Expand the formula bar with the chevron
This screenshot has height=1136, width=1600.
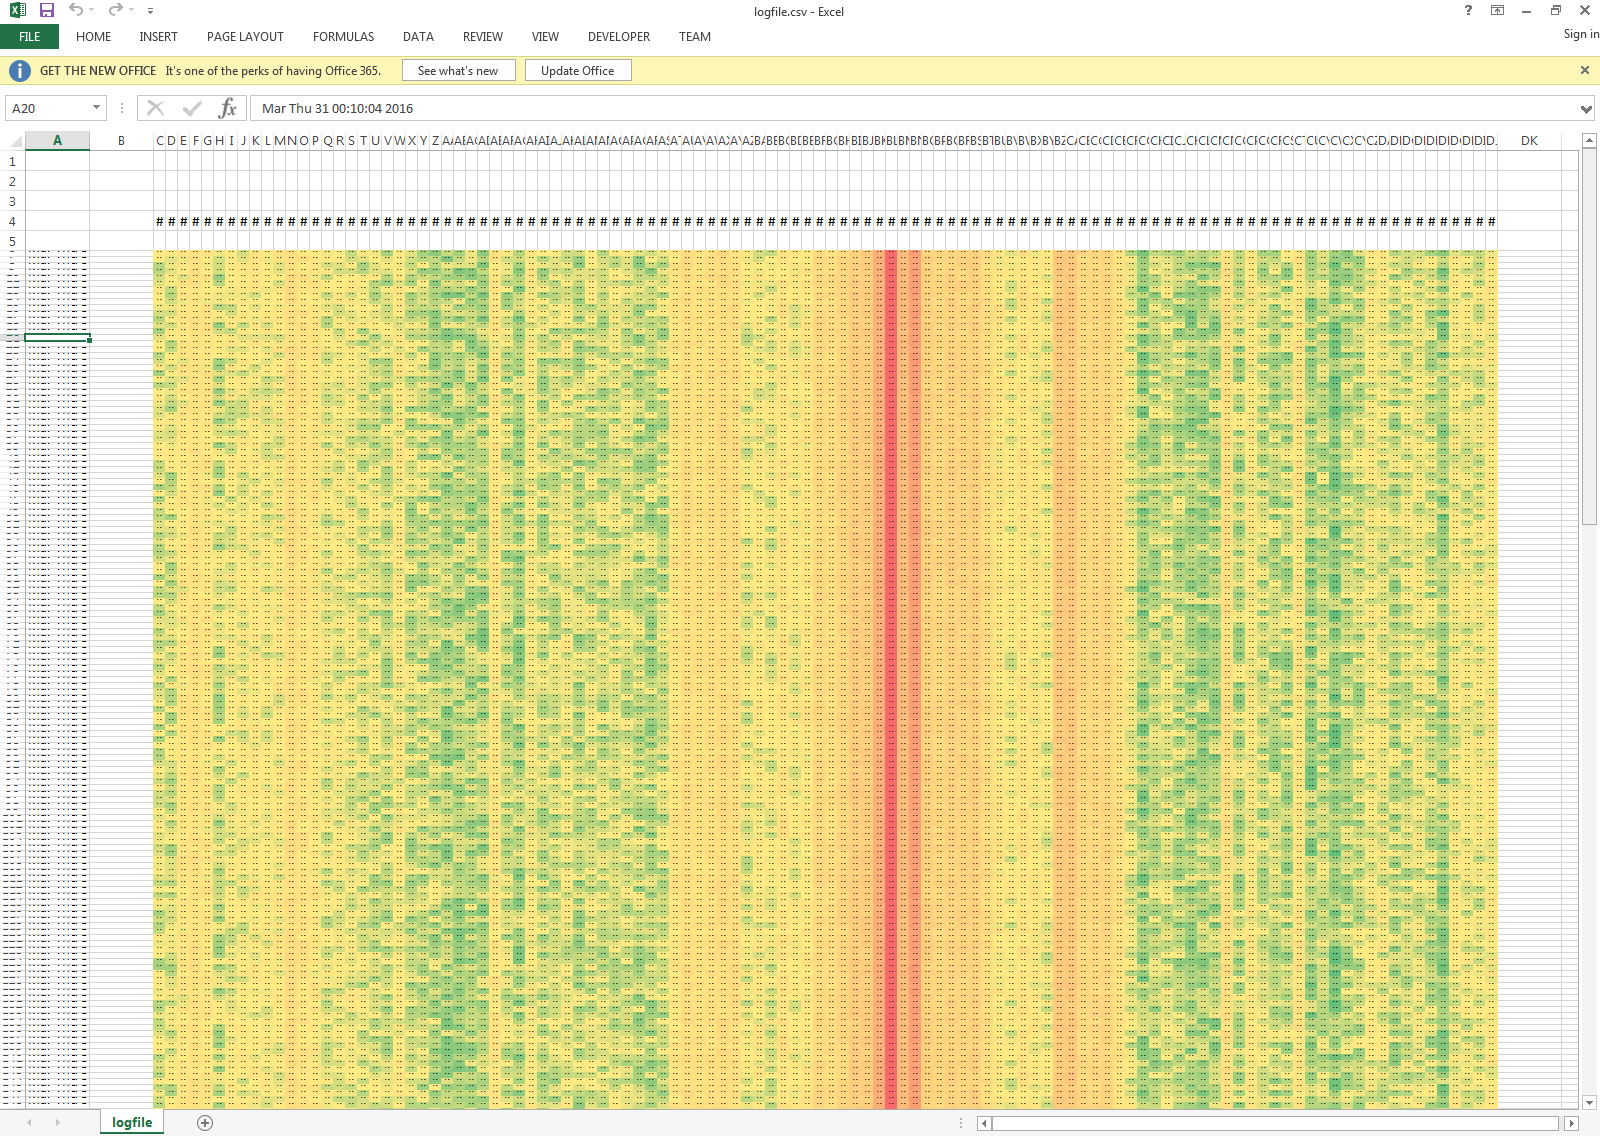tap(1585, 108)
